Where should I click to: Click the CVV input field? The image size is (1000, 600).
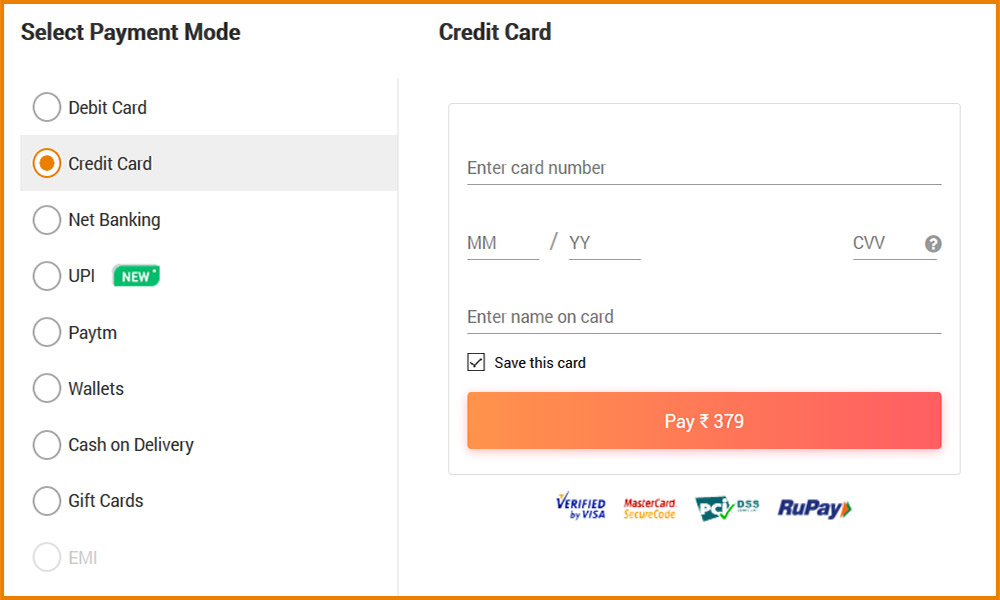(884, 243)
